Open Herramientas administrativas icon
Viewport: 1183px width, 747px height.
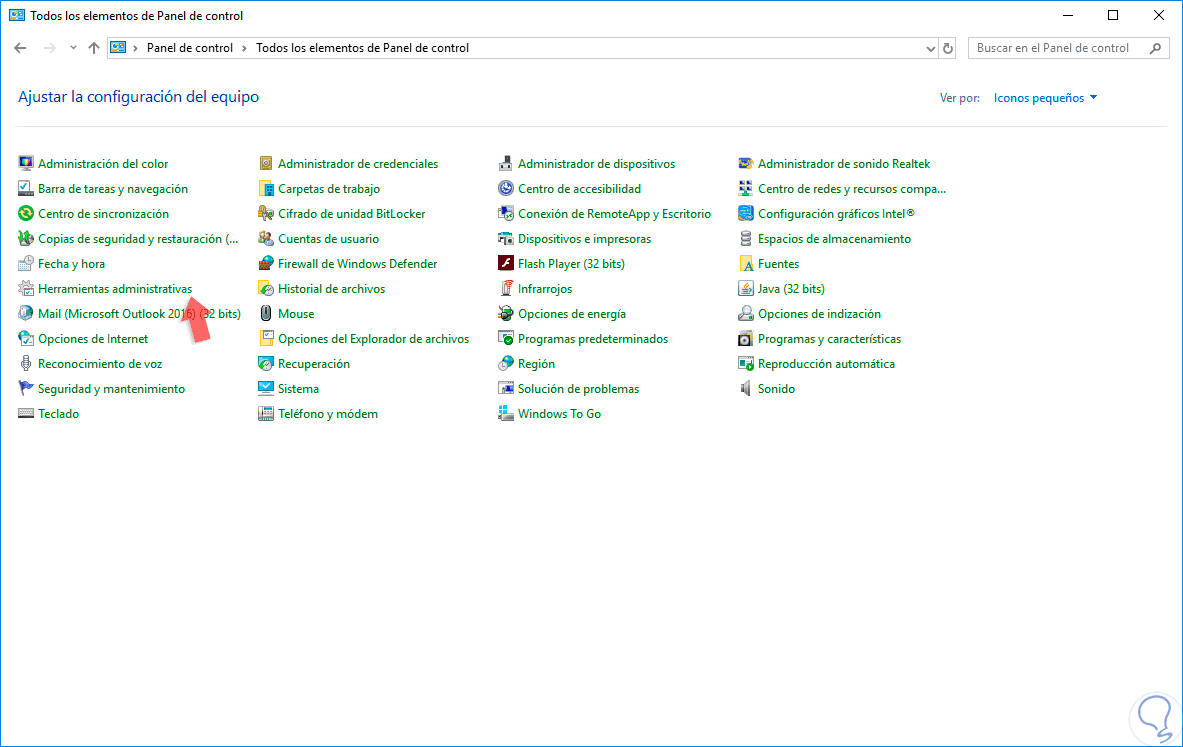coord(26,289)
